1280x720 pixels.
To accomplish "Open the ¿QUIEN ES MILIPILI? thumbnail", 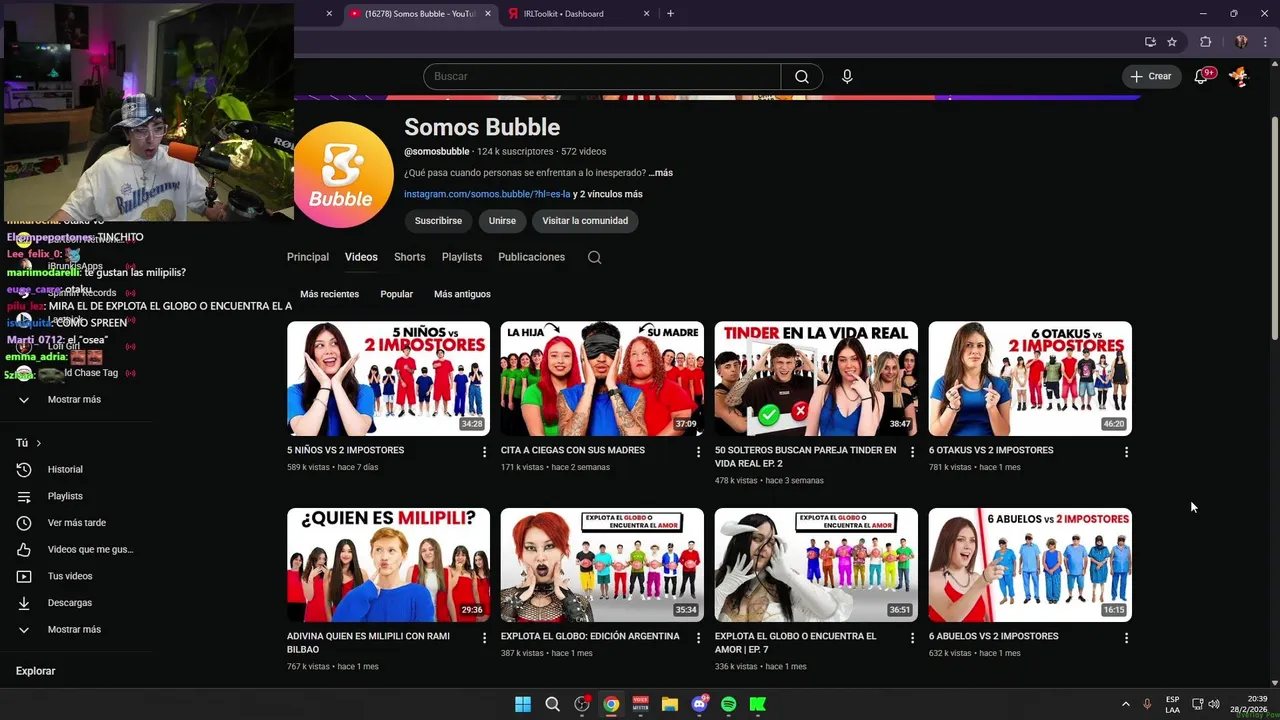I will click(x=388, y=565).
